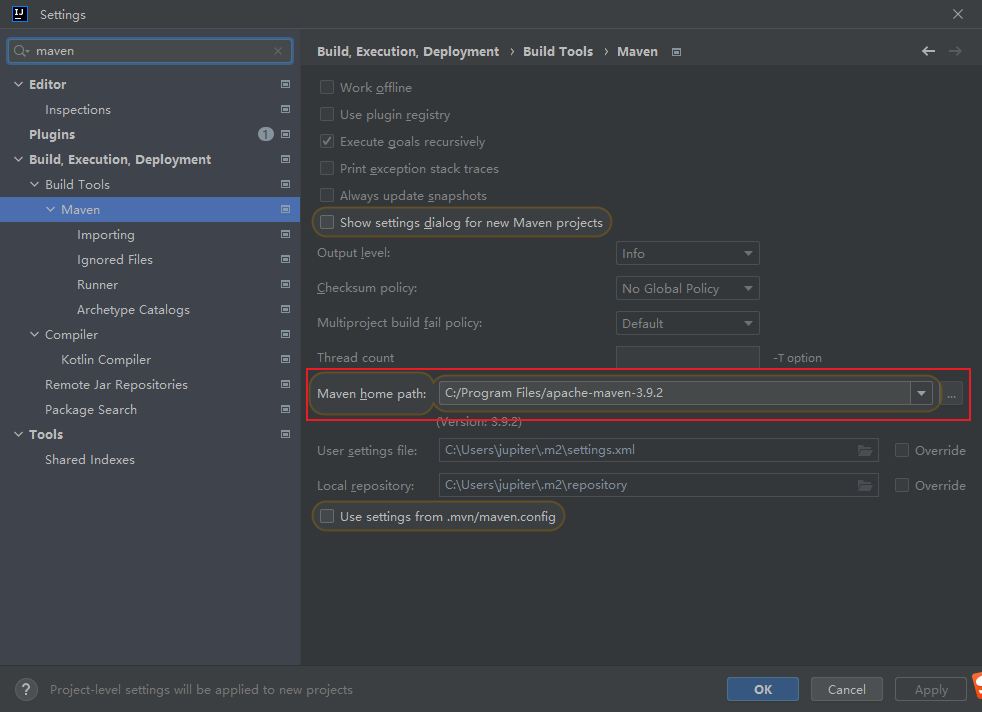Click the Local repository path field
982x712 pixels.
(x=659, y=485)
